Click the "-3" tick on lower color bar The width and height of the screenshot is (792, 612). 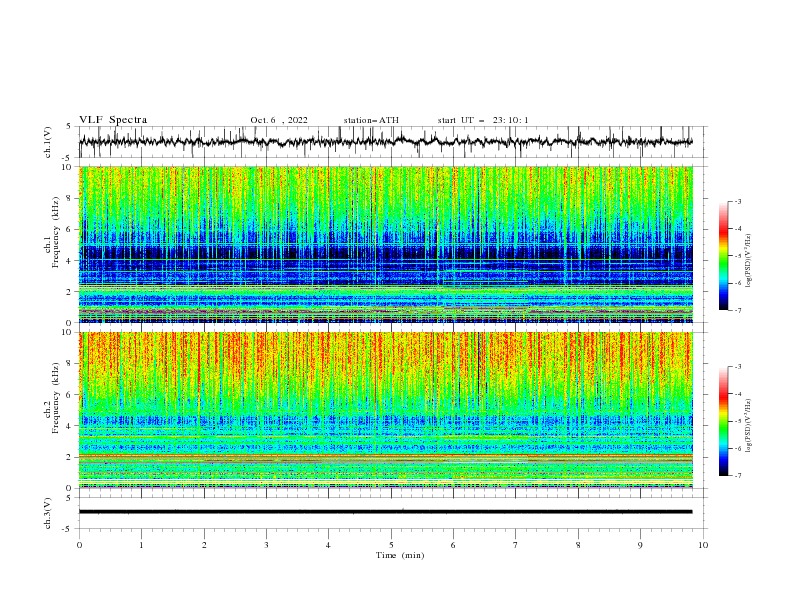738,367
